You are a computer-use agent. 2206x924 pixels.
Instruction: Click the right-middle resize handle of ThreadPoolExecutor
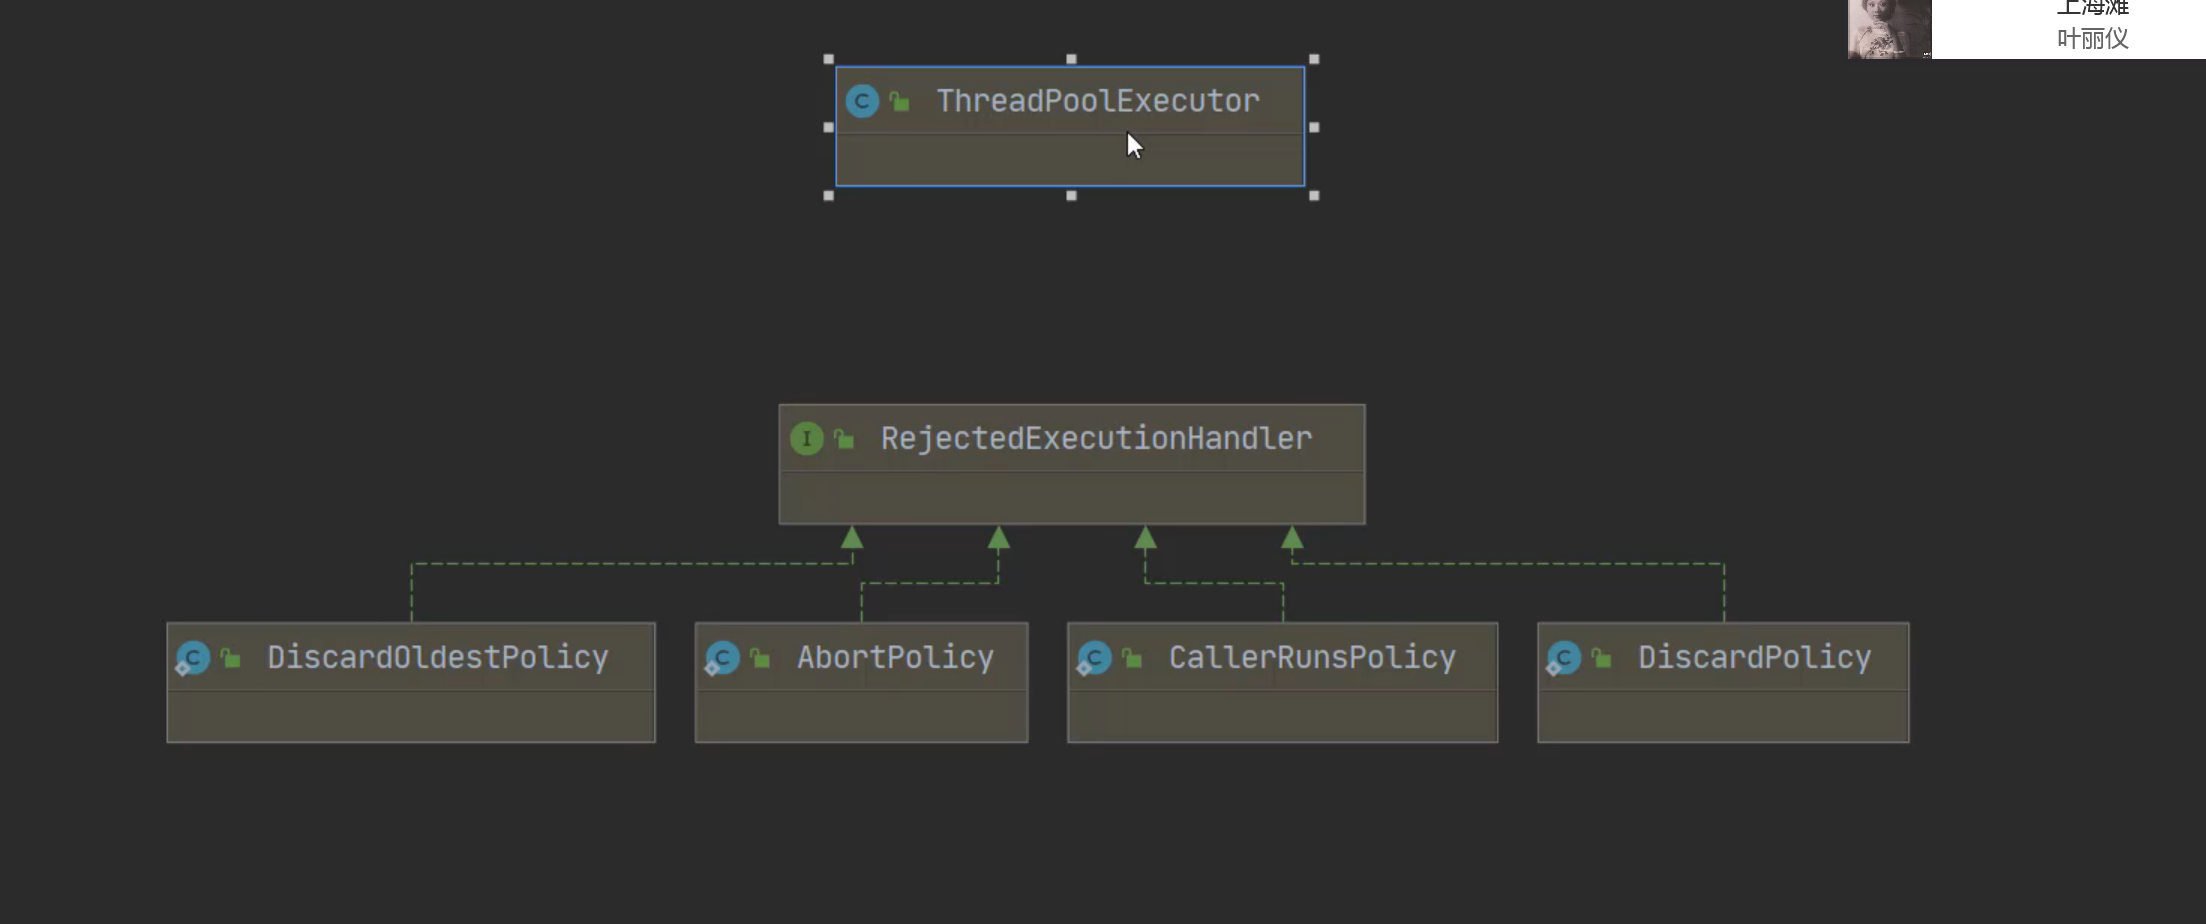(1314, 127)
